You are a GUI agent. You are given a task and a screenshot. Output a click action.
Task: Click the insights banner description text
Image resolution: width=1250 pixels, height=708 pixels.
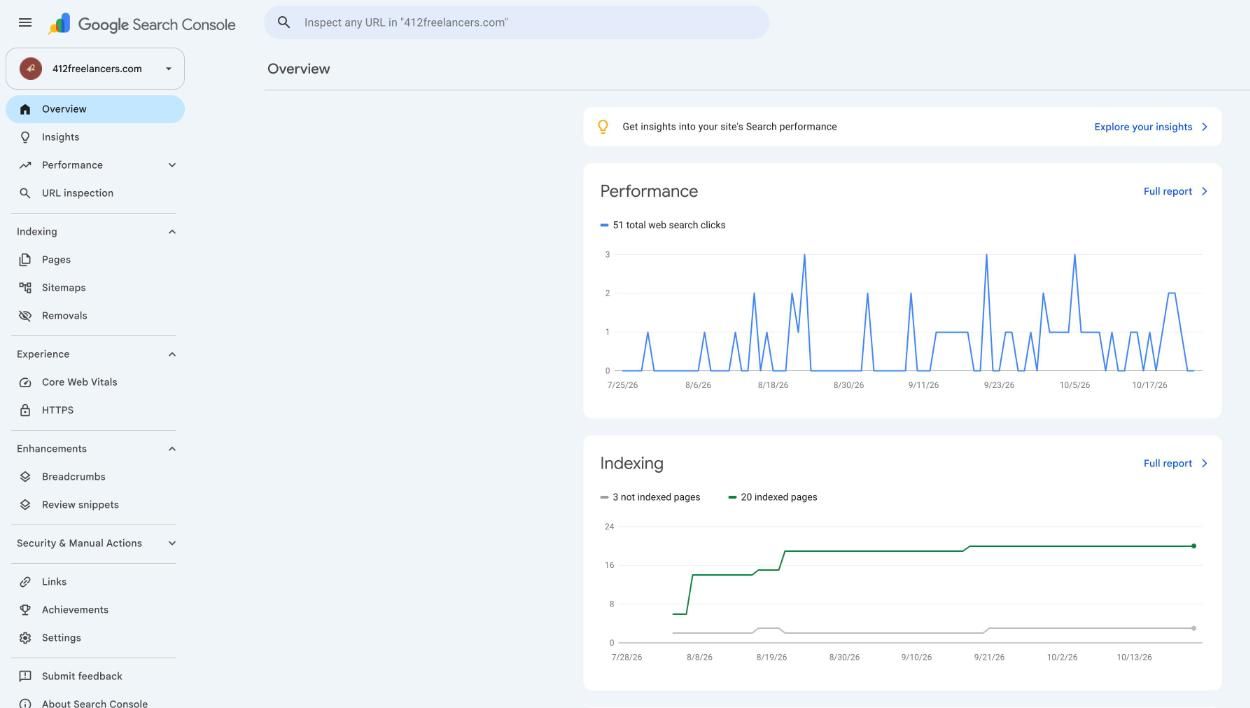(x=730, y=127)
